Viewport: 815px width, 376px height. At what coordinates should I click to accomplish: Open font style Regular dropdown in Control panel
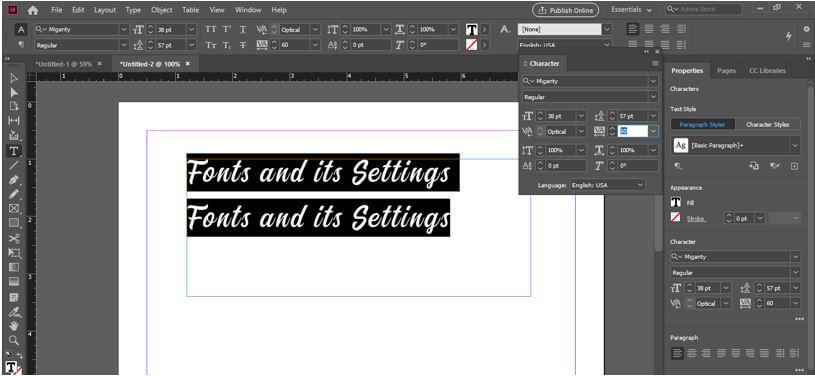[x=124, y=45]
